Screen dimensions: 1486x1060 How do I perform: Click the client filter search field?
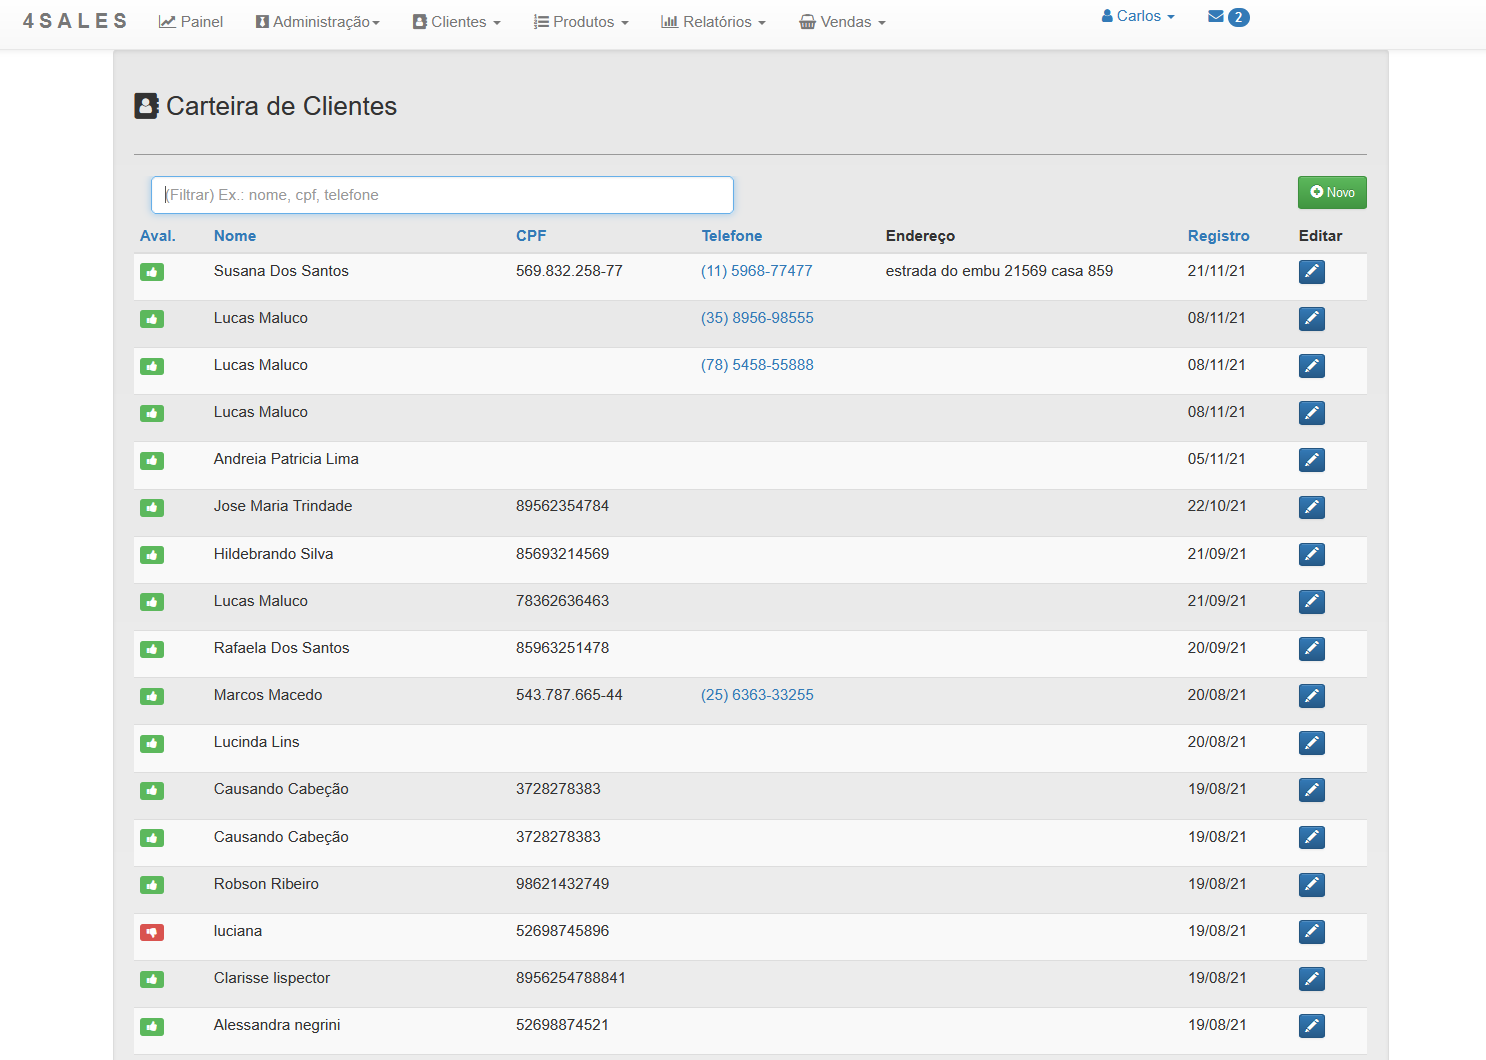[442, 195]
